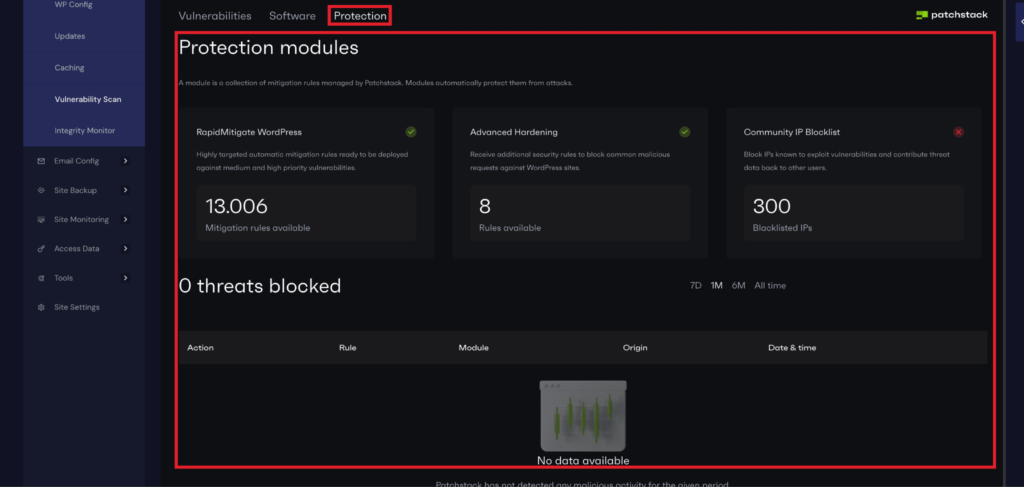This screenshot has height=487, width=1024.
Task: Click the Advanced Hardening card title
Action: [x=514, y=132]
